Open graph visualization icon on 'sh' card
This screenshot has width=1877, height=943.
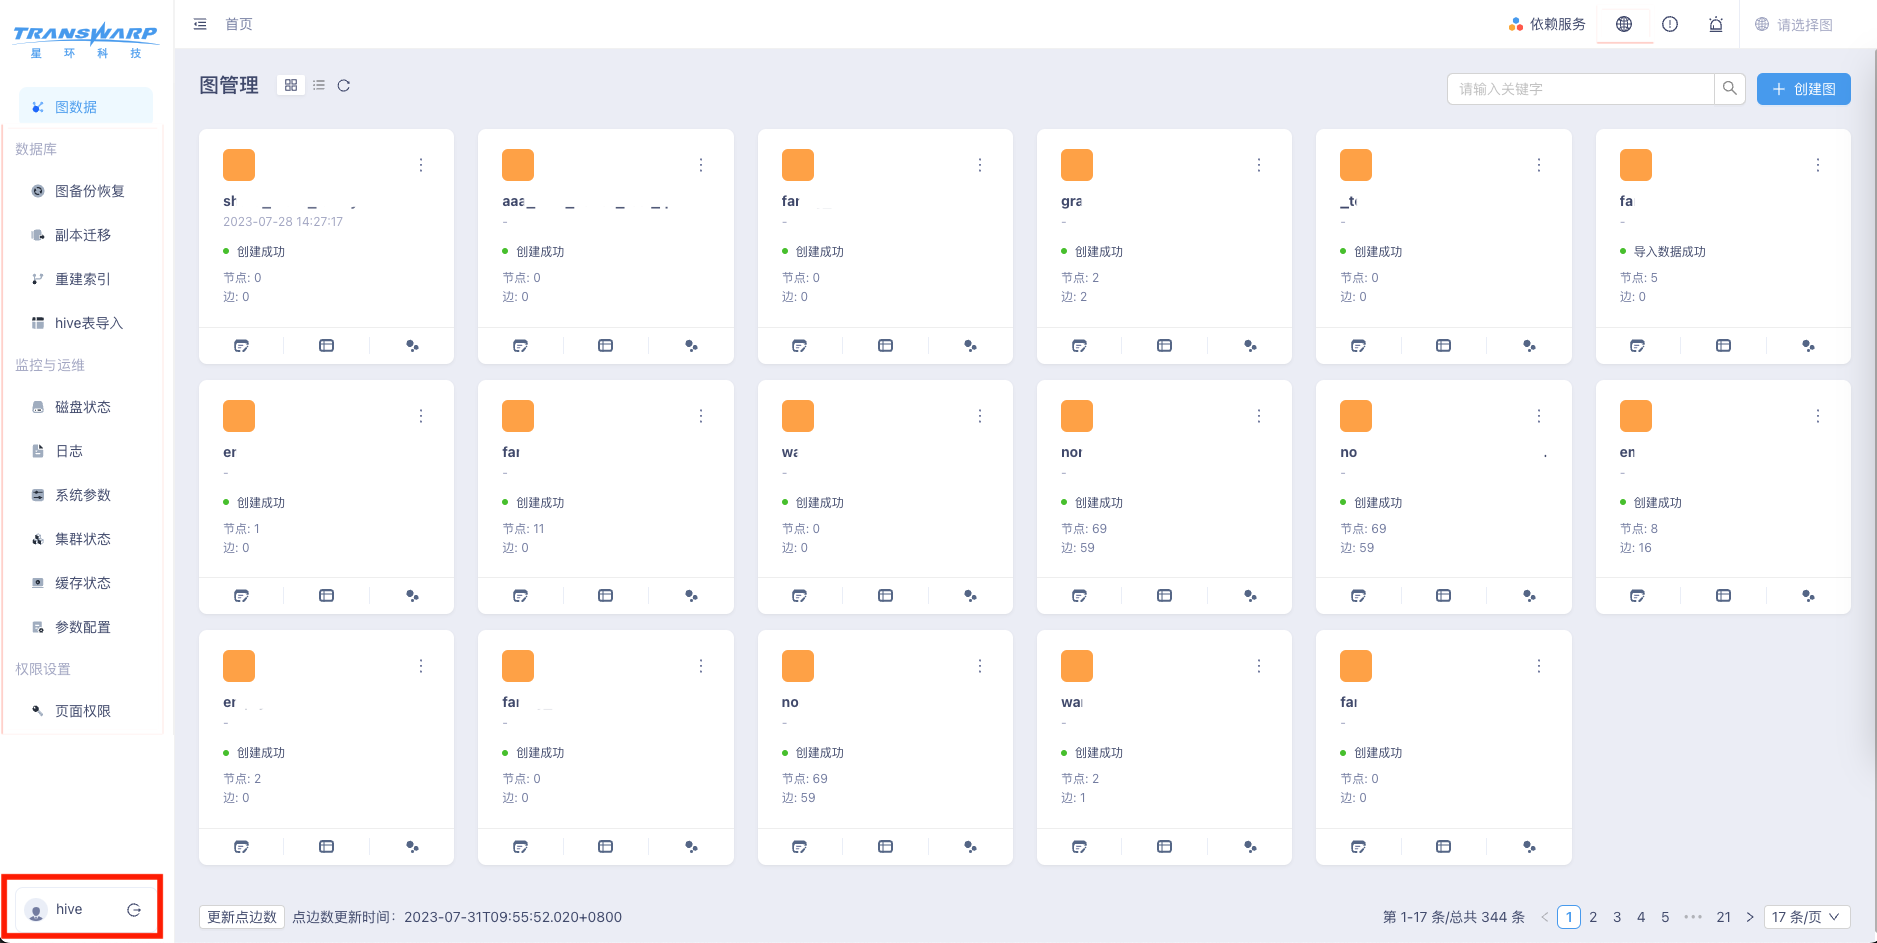412,345
